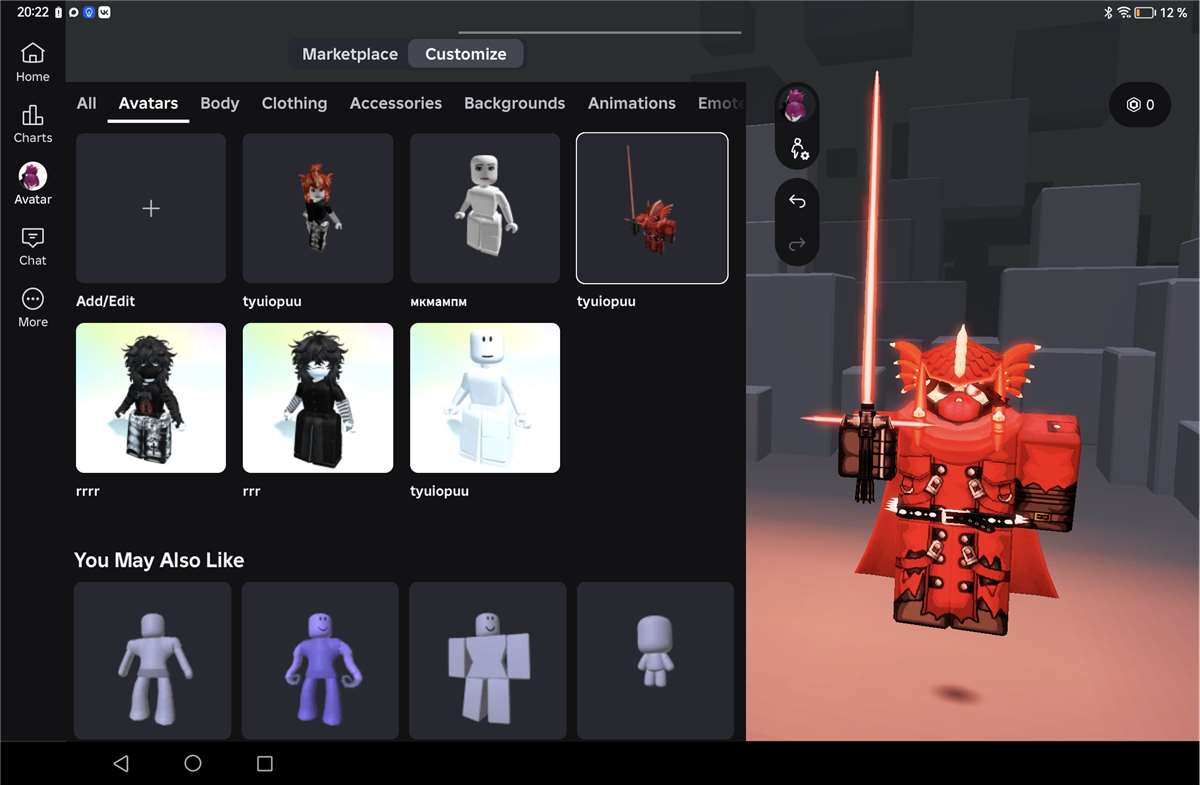1200x785 pixels.
Task: Open the Clothing category tab
Action: point(294,103)
